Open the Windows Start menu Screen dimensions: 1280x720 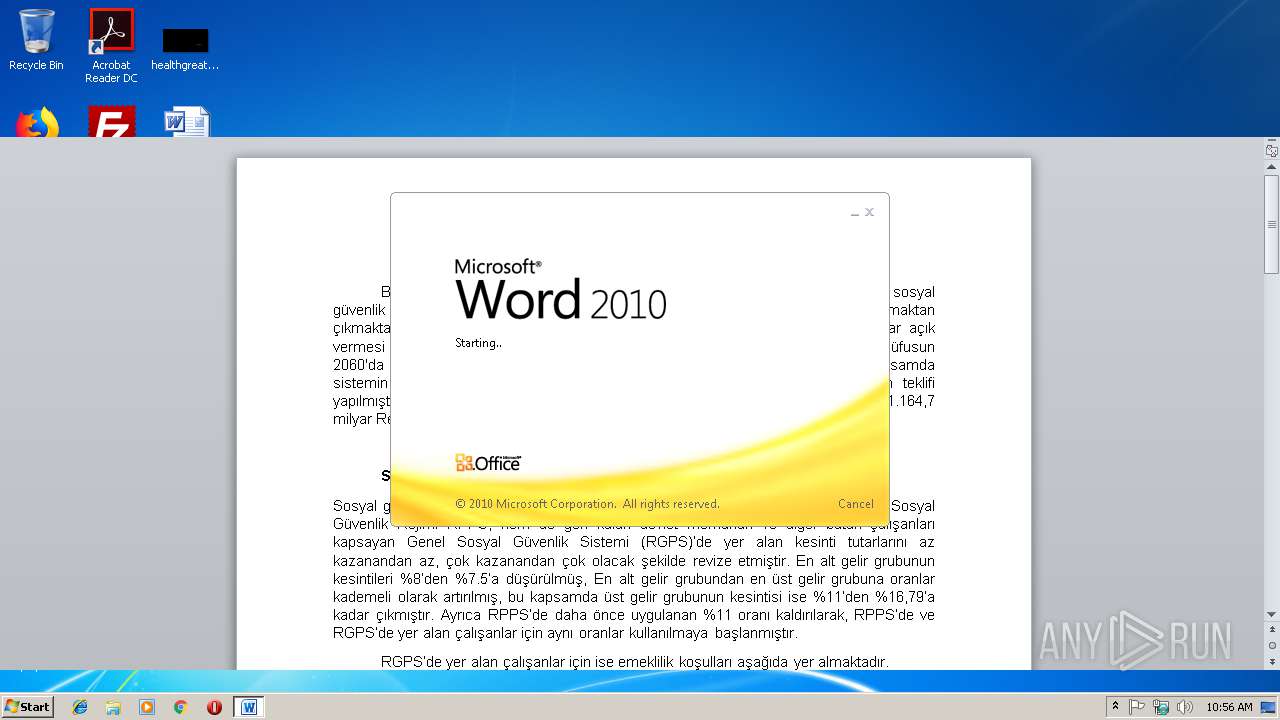pyautogui.click(x=27, y=706)
